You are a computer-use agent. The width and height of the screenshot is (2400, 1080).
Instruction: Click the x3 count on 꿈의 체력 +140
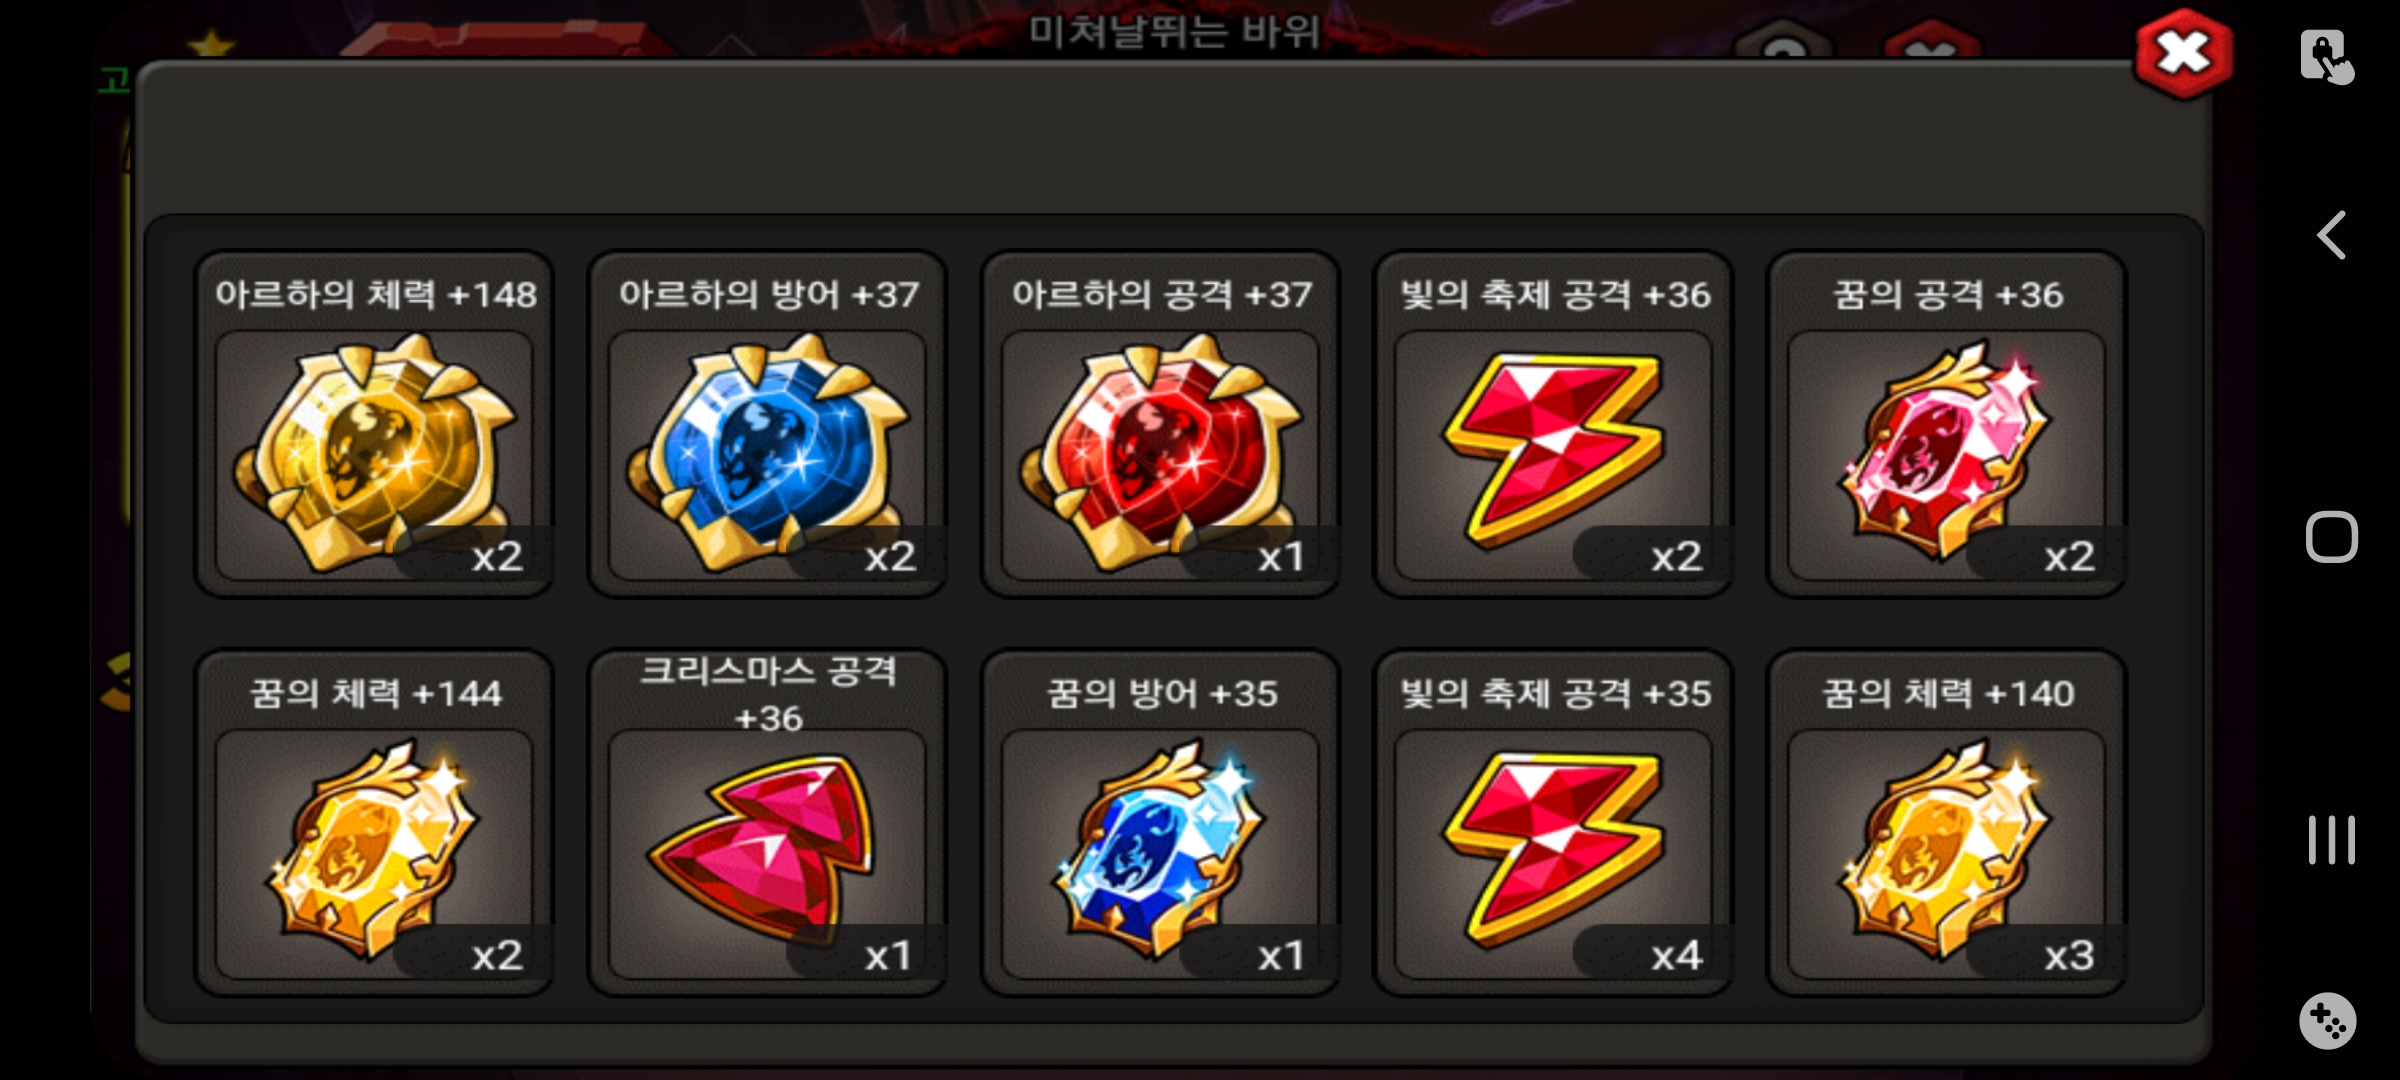pos(2069,956)
